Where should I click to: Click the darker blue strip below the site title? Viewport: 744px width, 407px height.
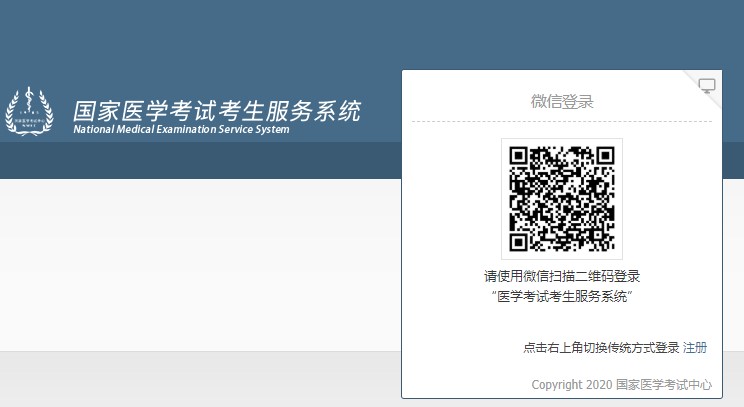point(200,160)
